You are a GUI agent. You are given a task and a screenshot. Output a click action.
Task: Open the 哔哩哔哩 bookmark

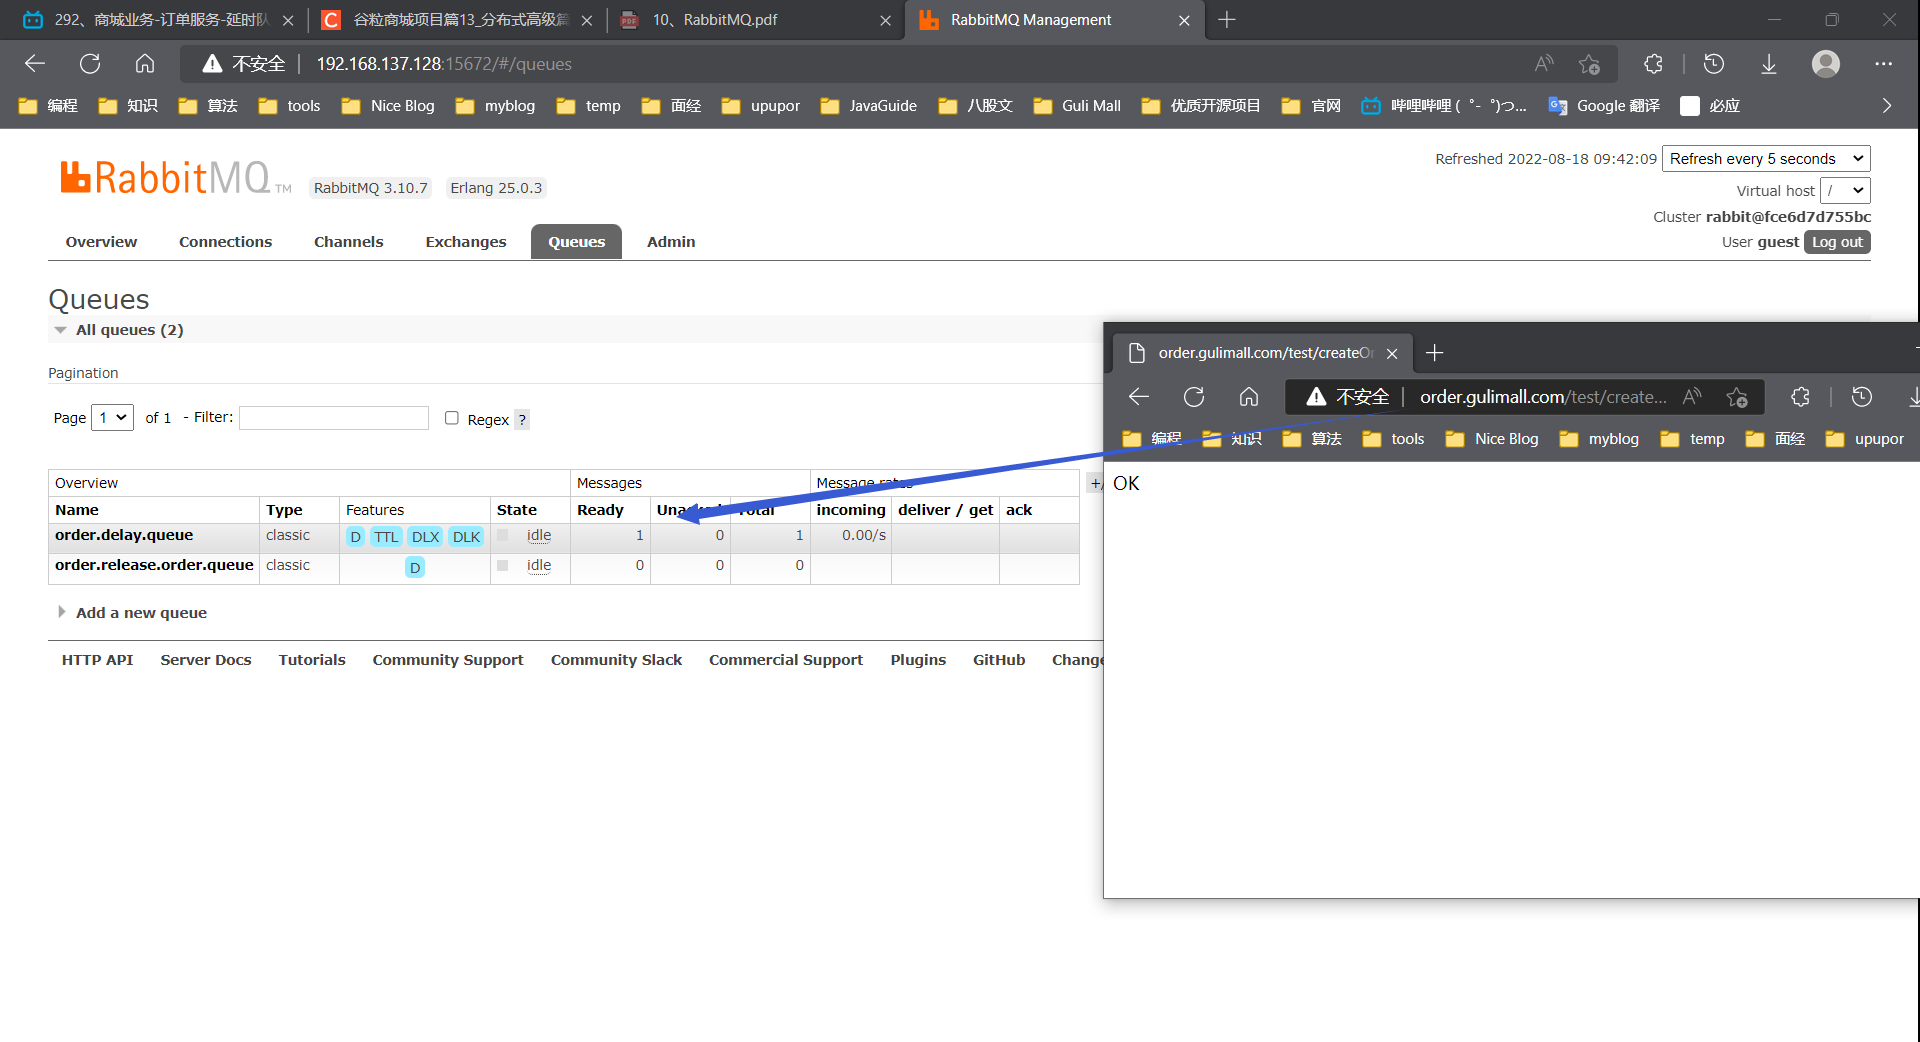[x=1443, y=106]
